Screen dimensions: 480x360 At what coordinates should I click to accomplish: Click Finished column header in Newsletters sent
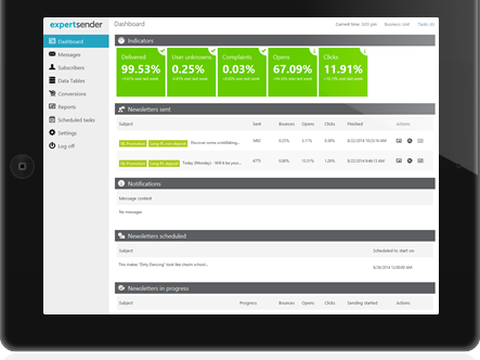click(355, 124)
